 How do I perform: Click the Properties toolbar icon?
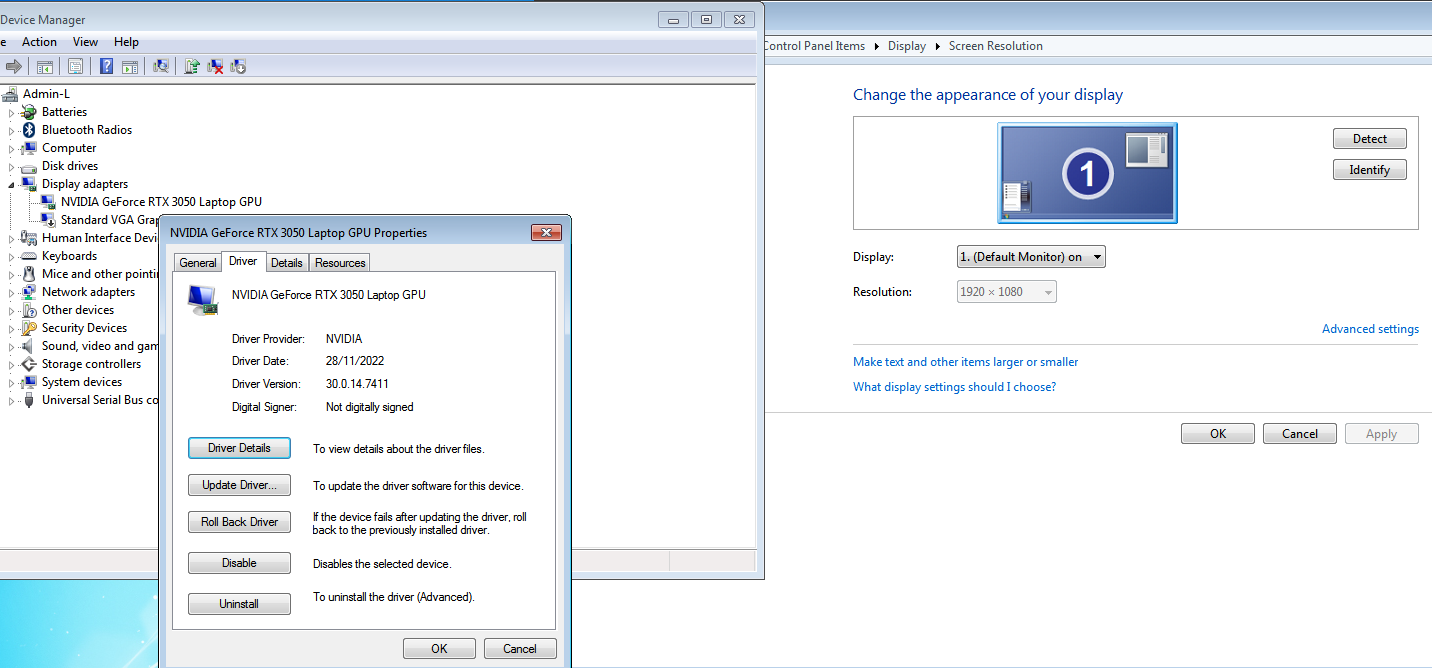76,66
